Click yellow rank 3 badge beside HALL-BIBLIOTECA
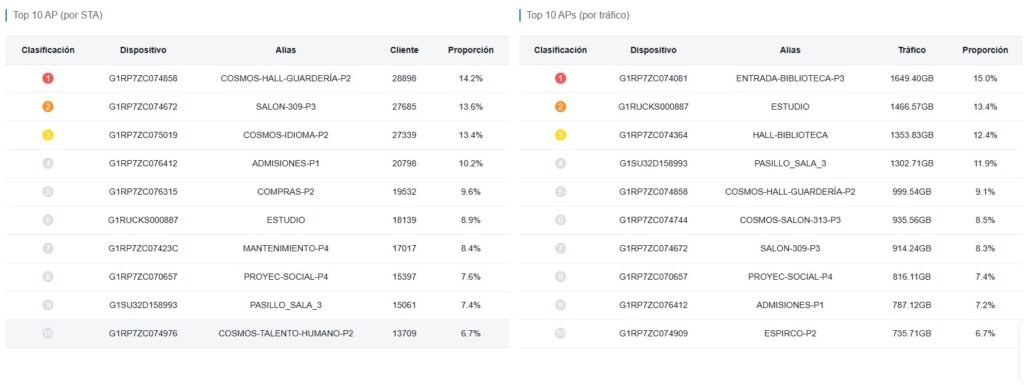 (x=560, y=135)
